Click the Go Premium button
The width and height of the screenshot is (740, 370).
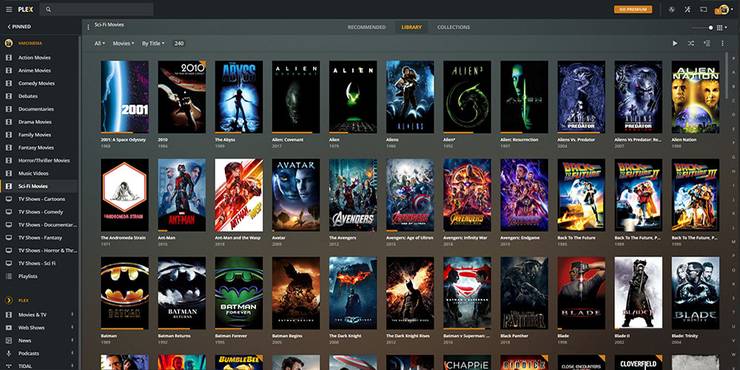point(633,9)
